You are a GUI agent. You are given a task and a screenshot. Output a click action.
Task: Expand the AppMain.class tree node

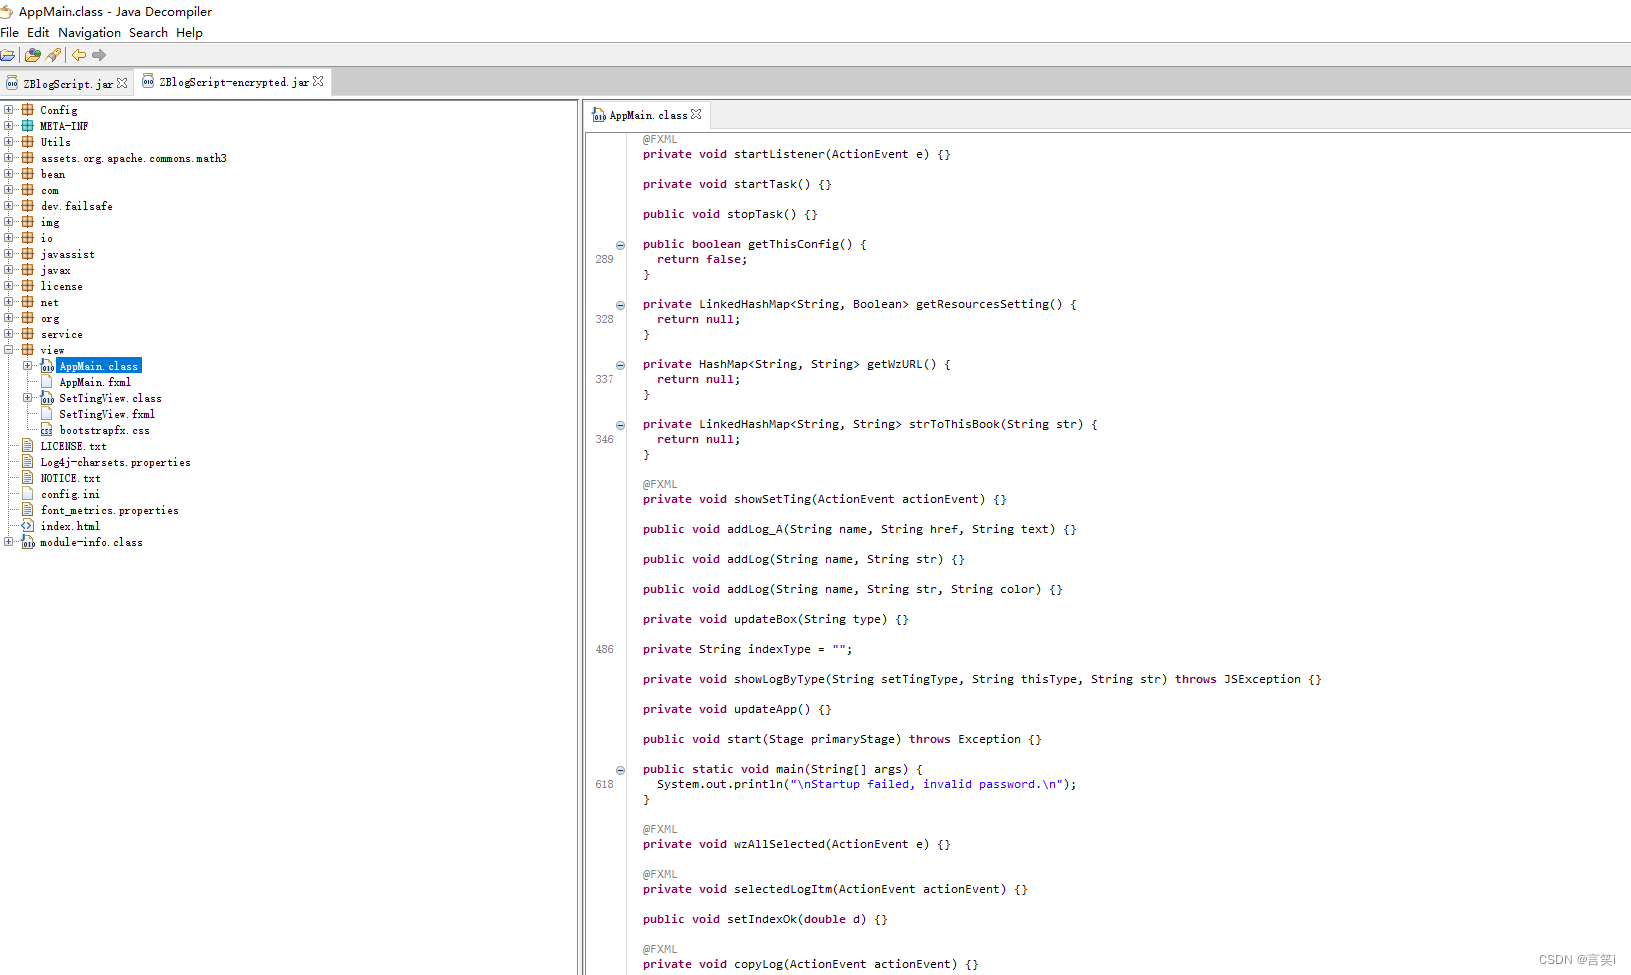pyautogui.click(x=28, y=366)
